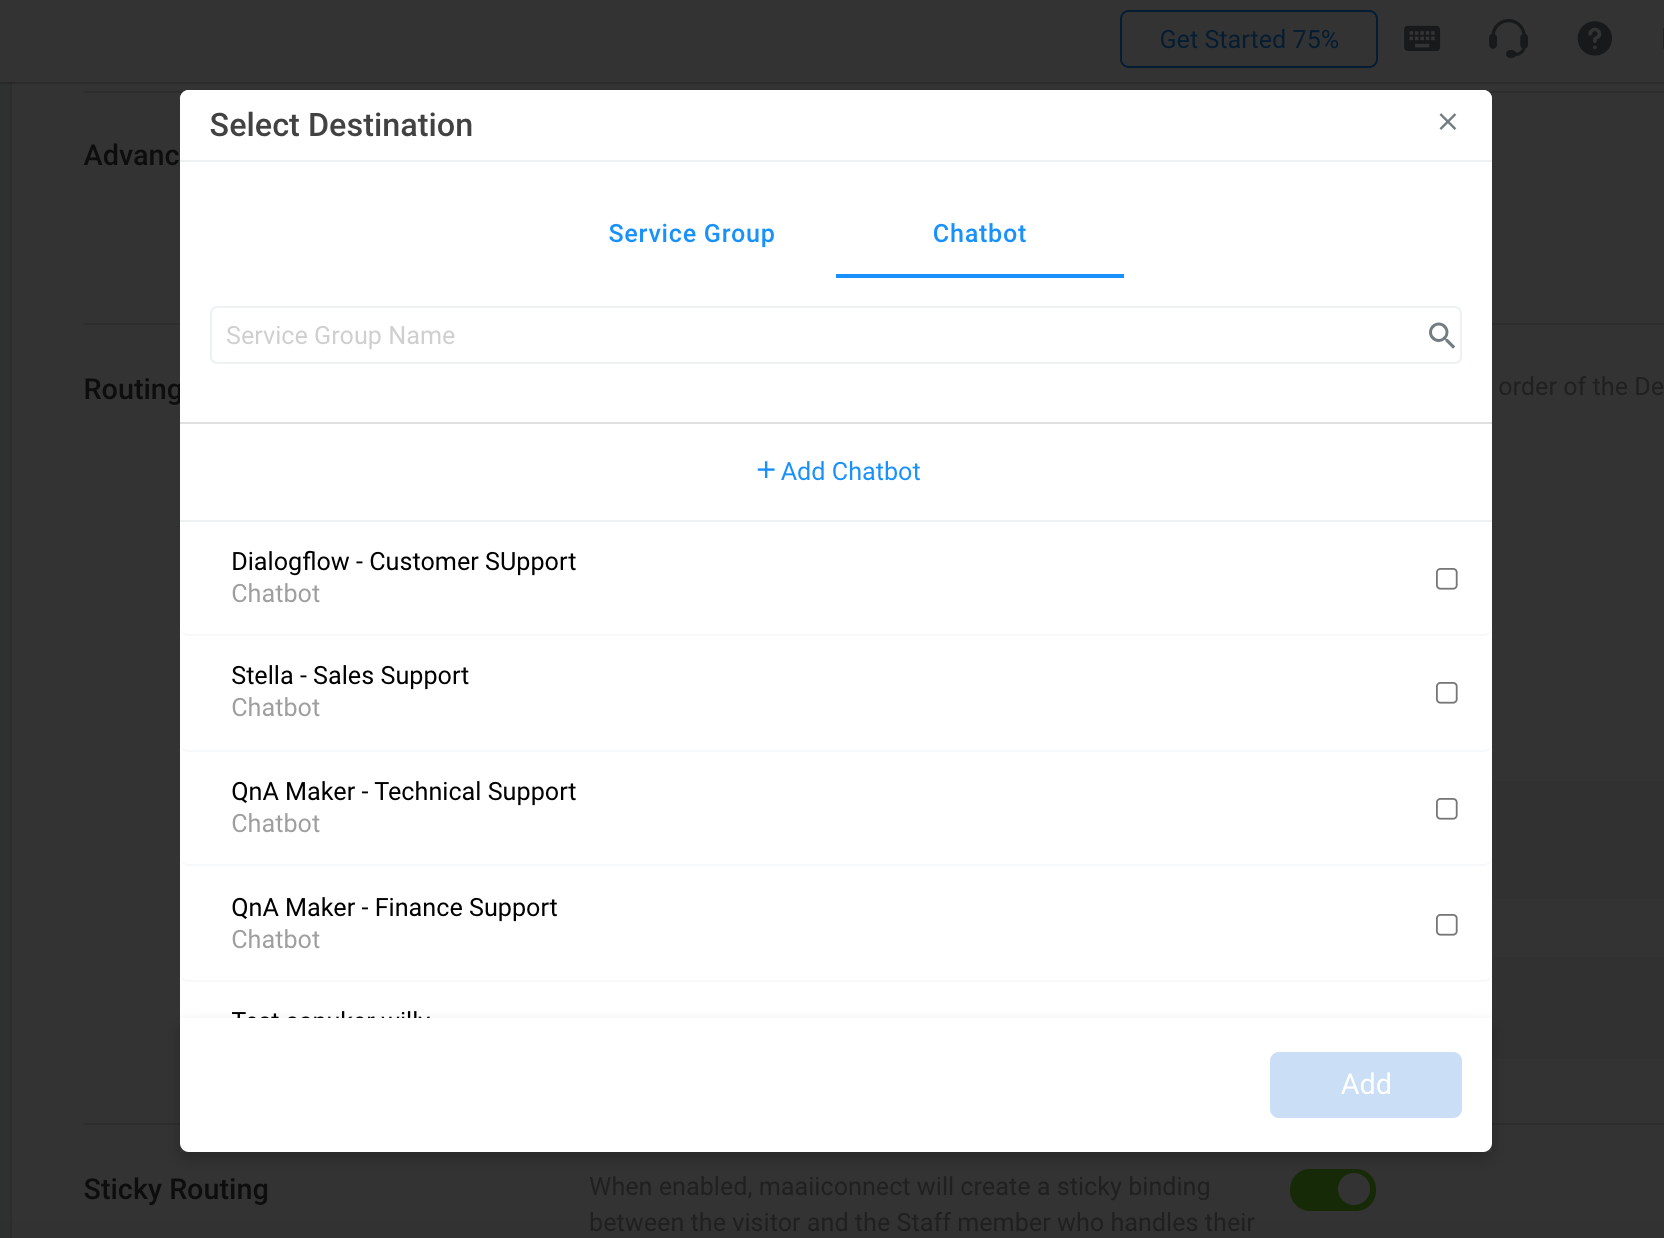Click the Add Chatbot link
Viewport: 1664px width, 1238px height.
[838, 471]
